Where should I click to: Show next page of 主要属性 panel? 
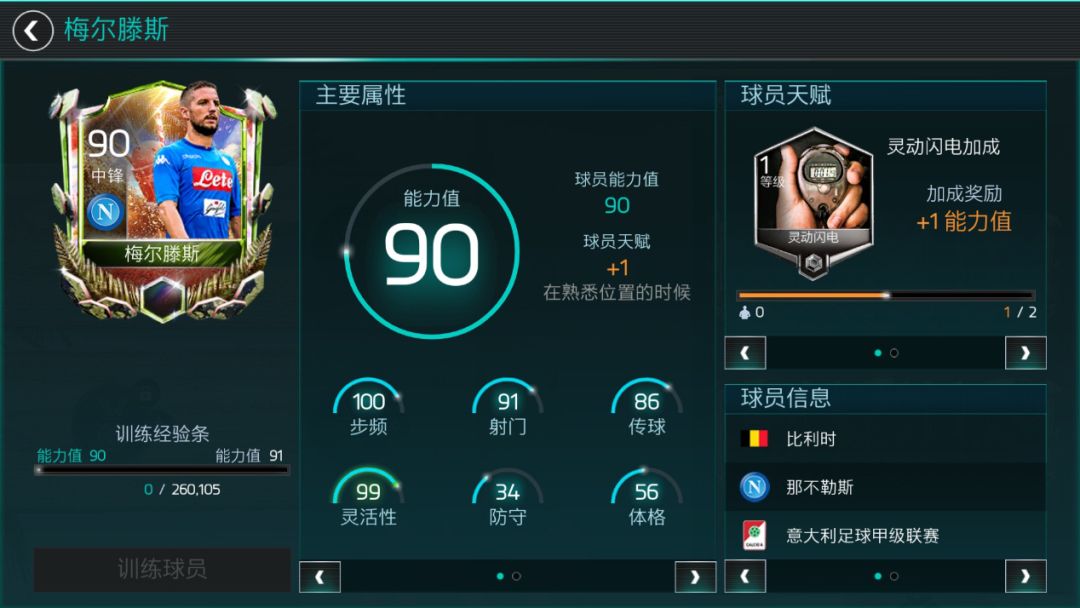695,577
